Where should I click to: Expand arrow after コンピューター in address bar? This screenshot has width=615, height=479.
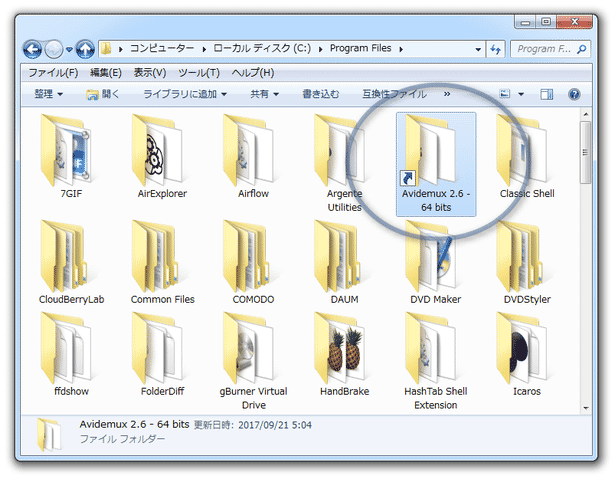pyautogui.click(x=204, y=49)
